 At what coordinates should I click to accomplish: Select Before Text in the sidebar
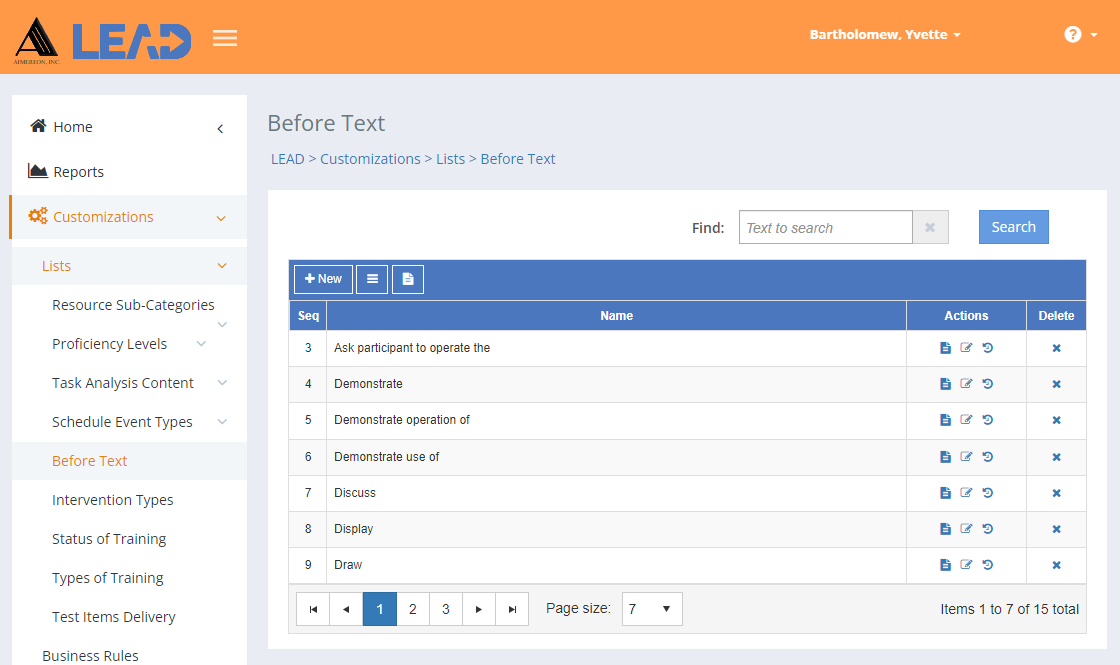click(89, 461)
